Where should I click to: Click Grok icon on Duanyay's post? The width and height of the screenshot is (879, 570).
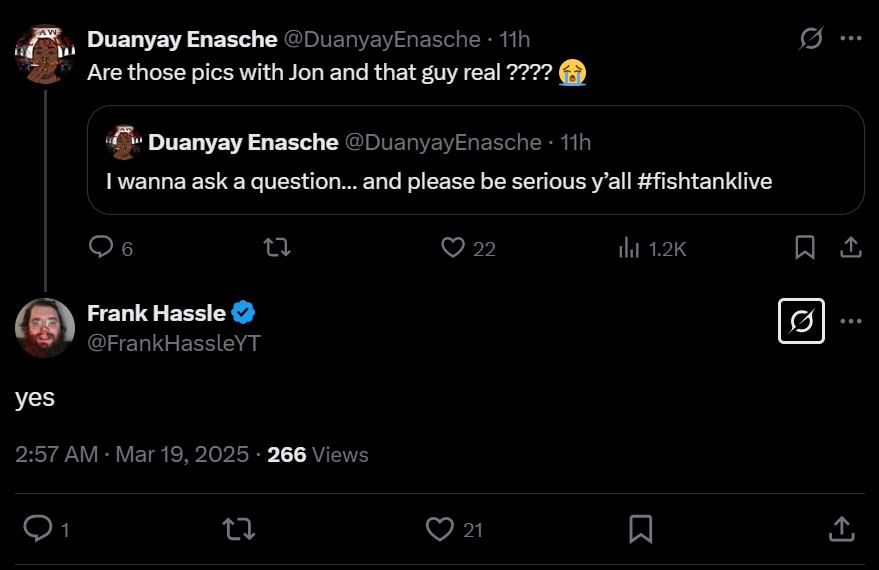811,39
